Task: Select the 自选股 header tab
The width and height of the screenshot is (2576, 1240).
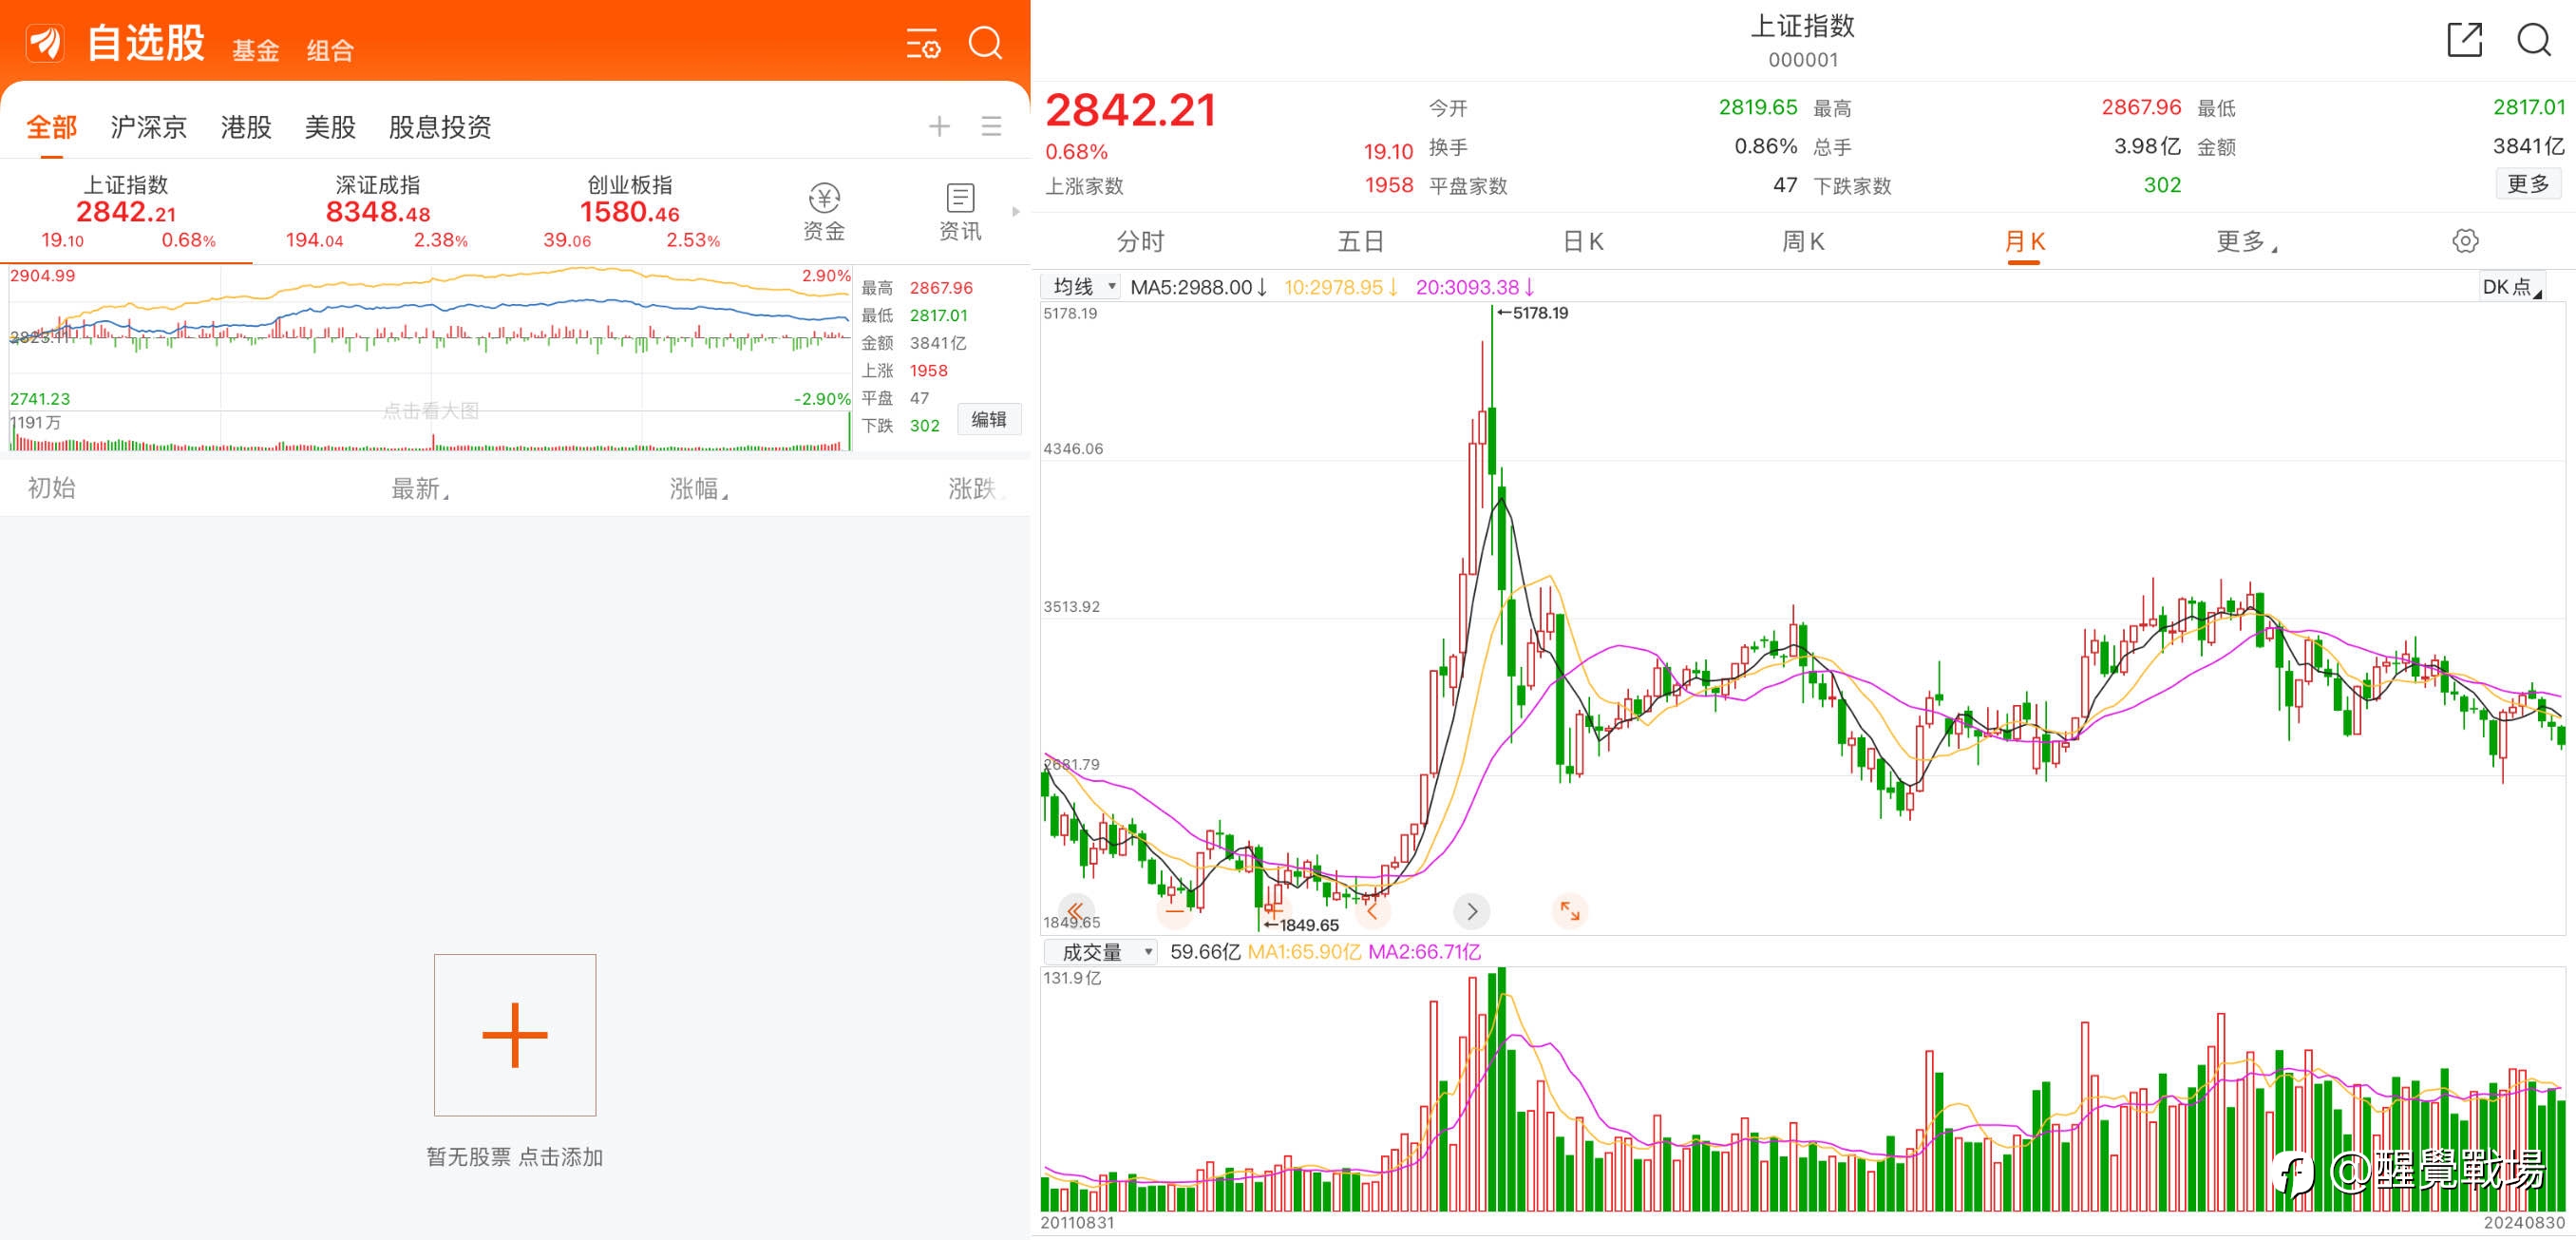Action: (x=146, y=43)
